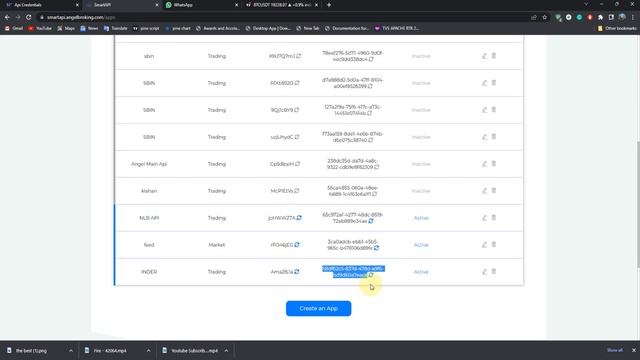The width and height of the screenshot is (640, 360).
Task: Open the downloaded the best (1).png file
Action: tap(31, 351)
